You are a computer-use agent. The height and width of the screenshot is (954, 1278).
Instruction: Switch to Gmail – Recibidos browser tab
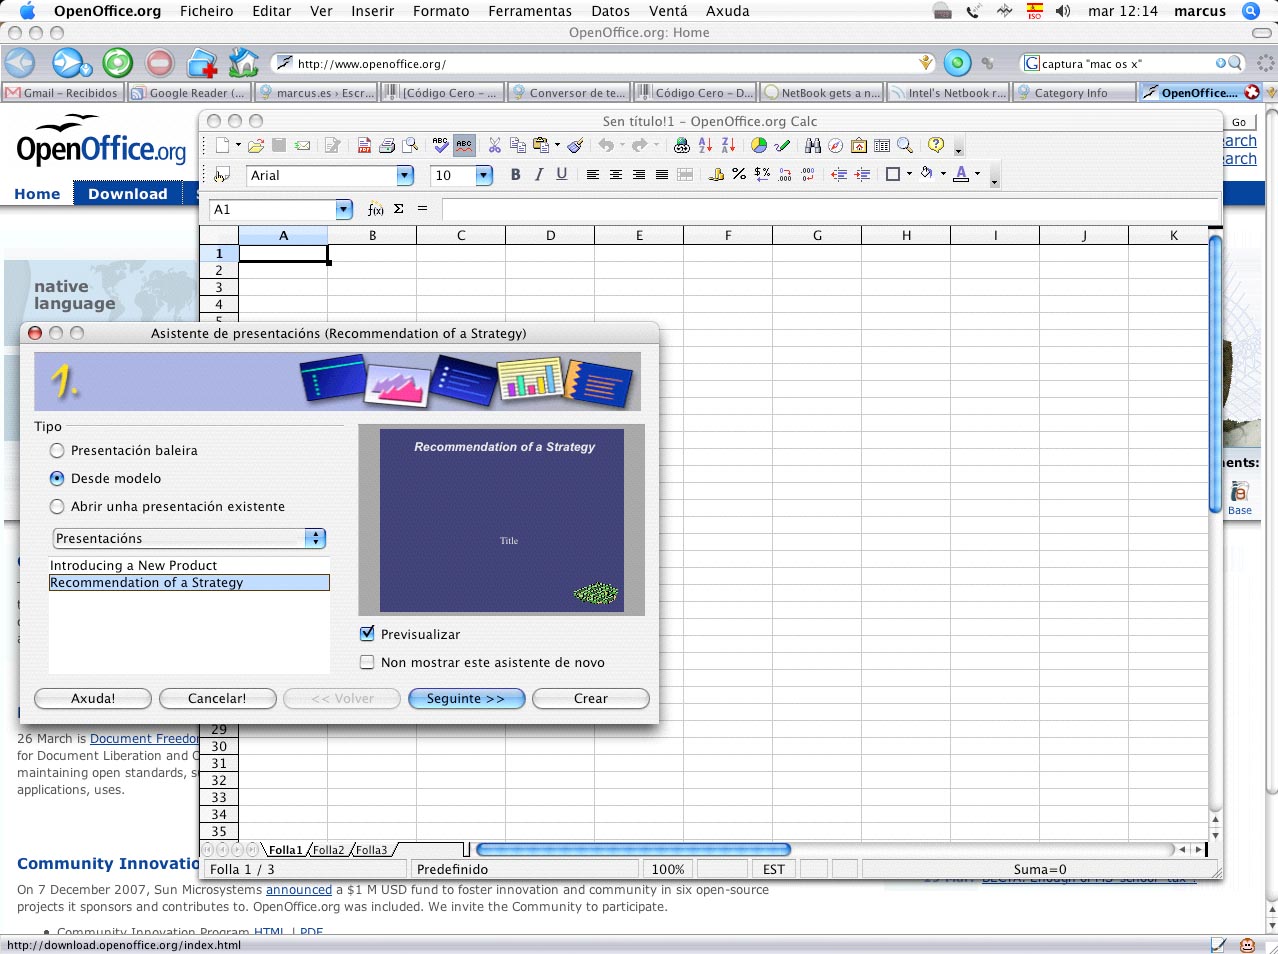62,93
